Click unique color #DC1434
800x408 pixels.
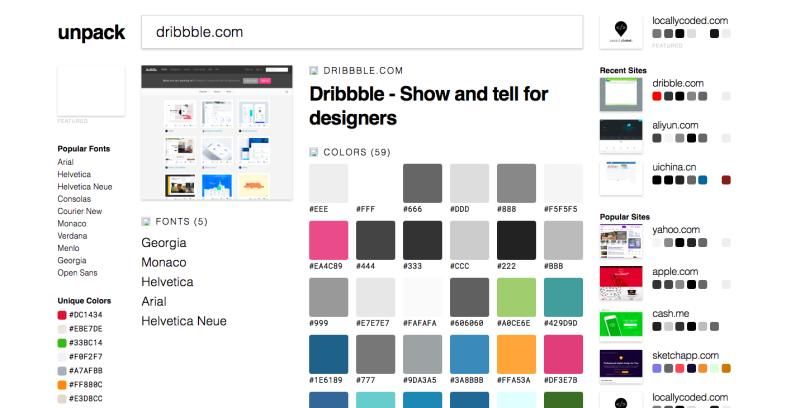point(80,315)
